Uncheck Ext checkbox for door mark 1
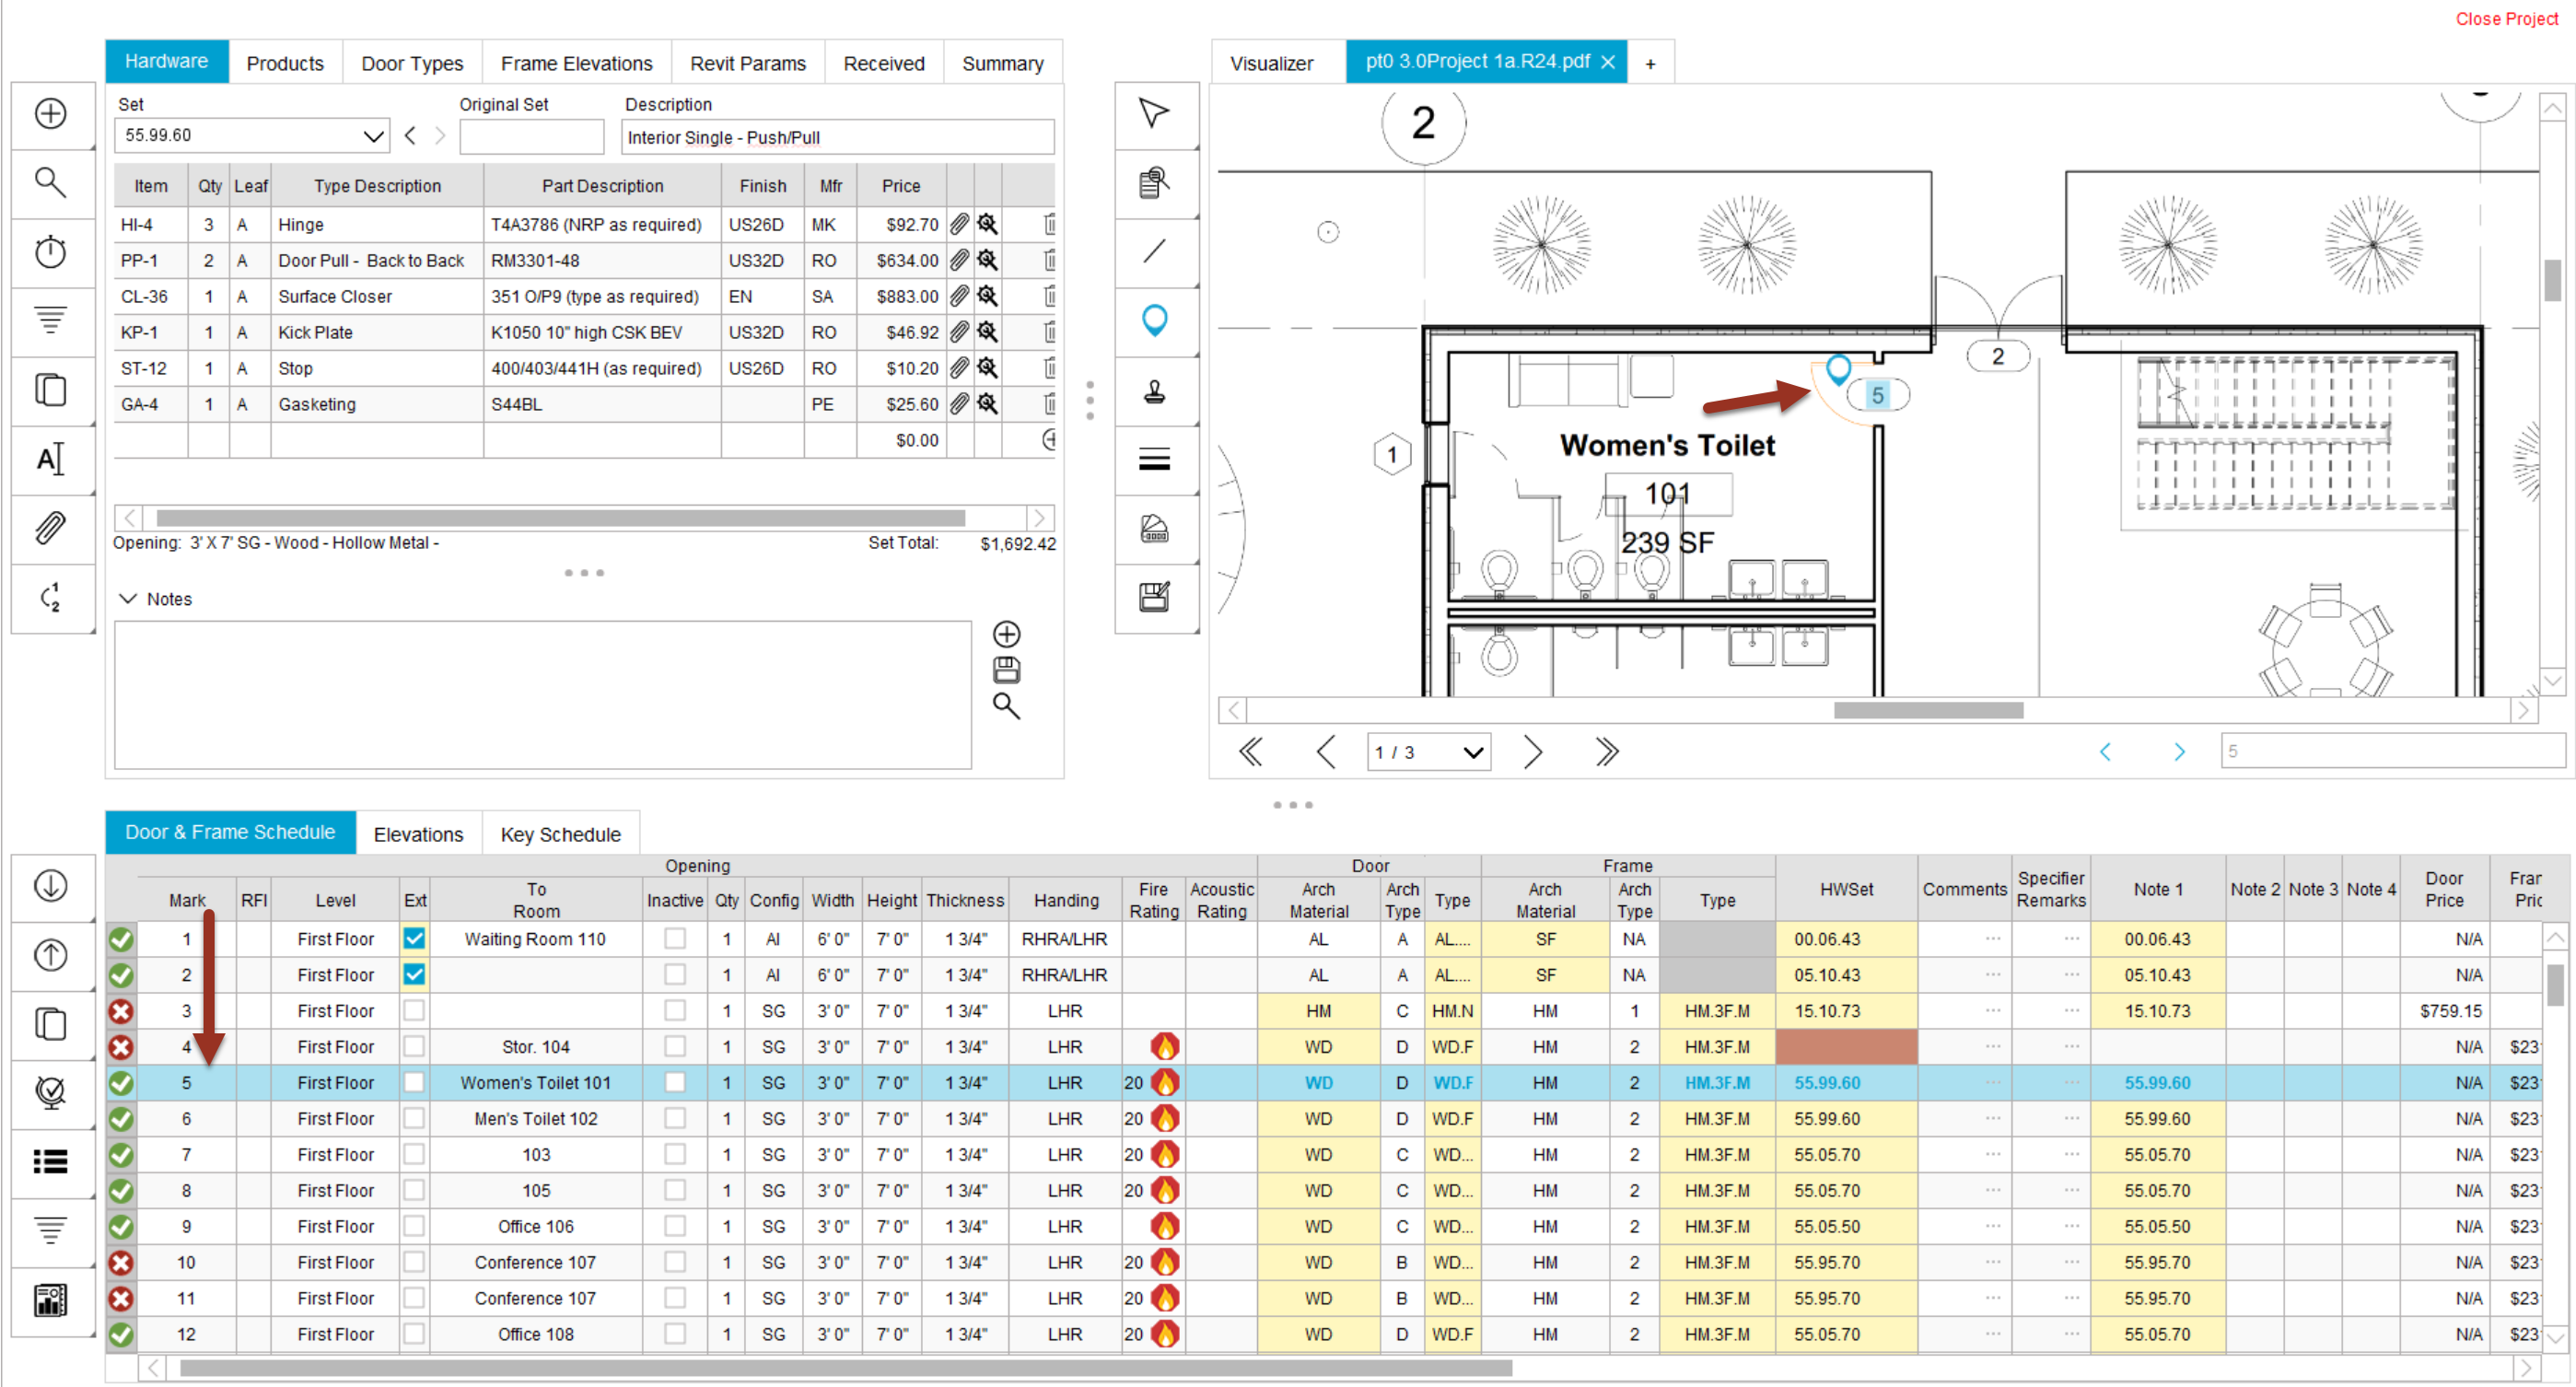Screen dimensions: 2576x1387 click(x=414, y=938)
